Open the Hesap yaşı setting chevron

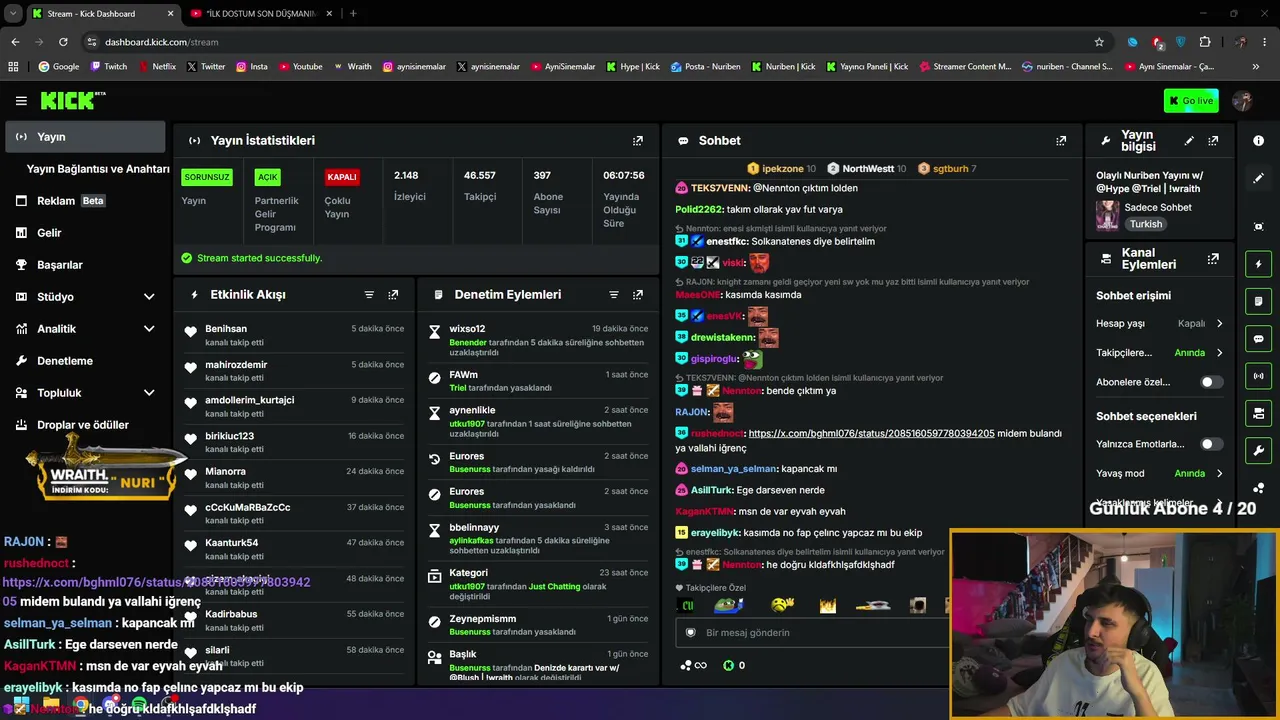click(x=1219, y=324)
